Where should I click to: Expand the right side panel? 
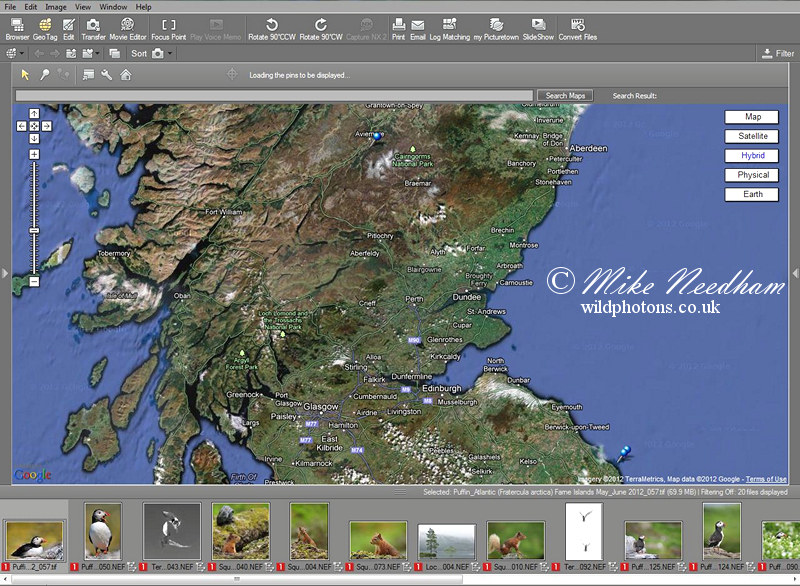click(795, 273)
